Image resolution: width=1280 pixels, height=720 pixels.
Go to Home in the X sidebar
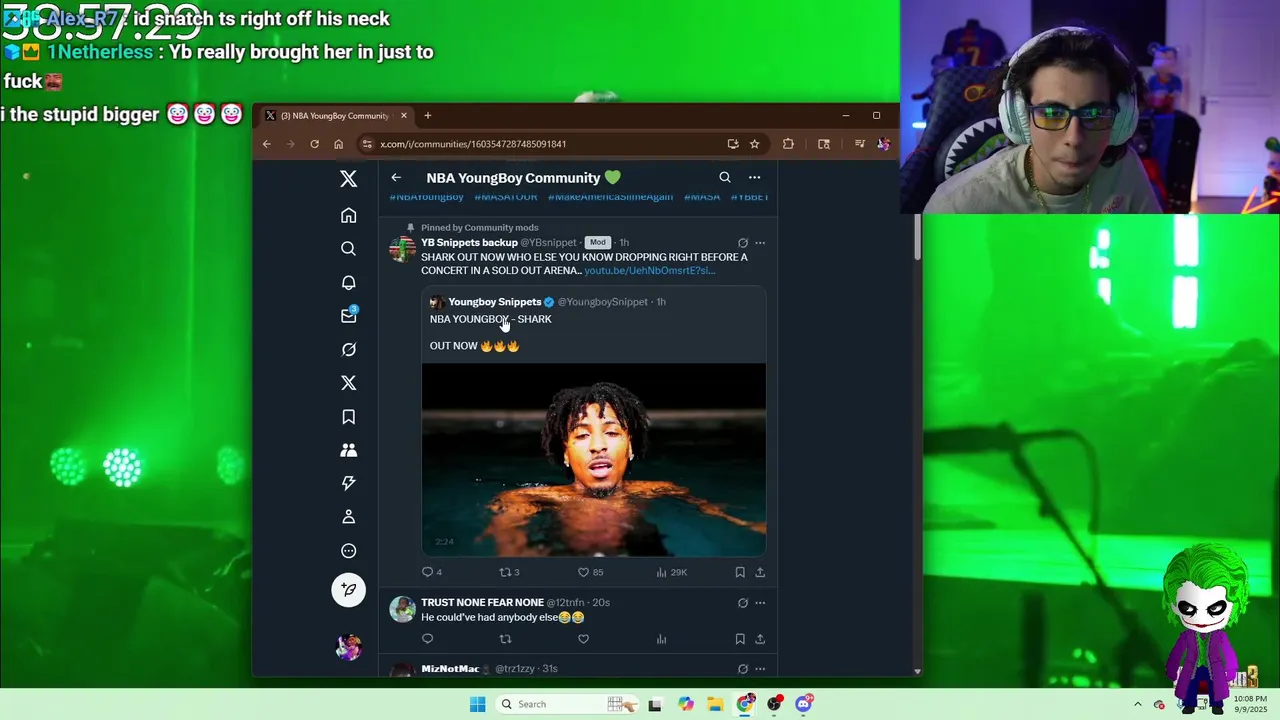coord(348,215)
